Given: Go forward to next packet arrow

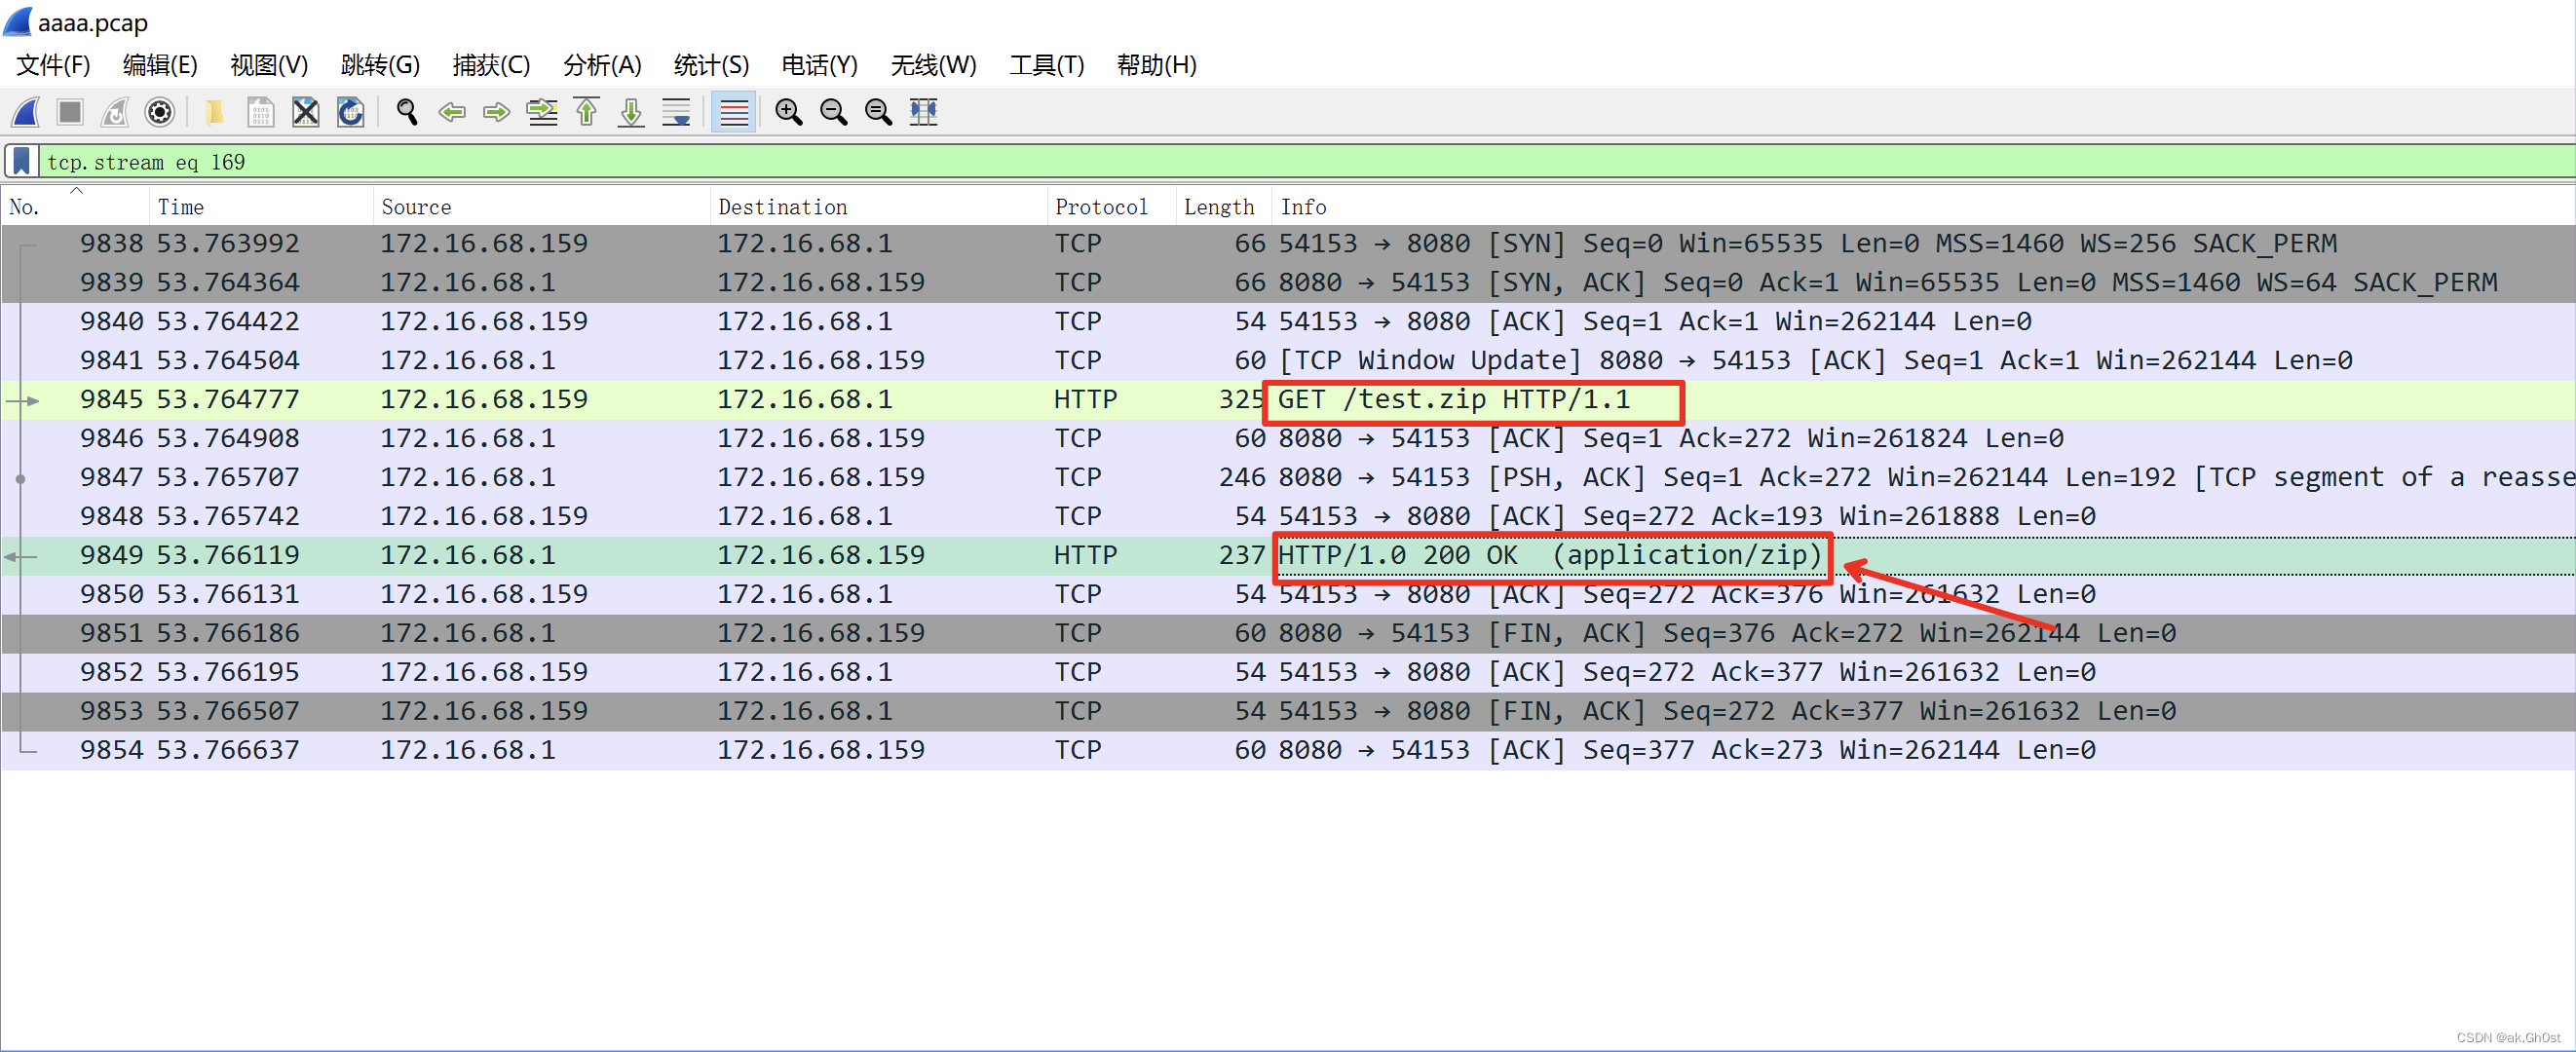Looking at the screenshot, I should coord(497,112).
